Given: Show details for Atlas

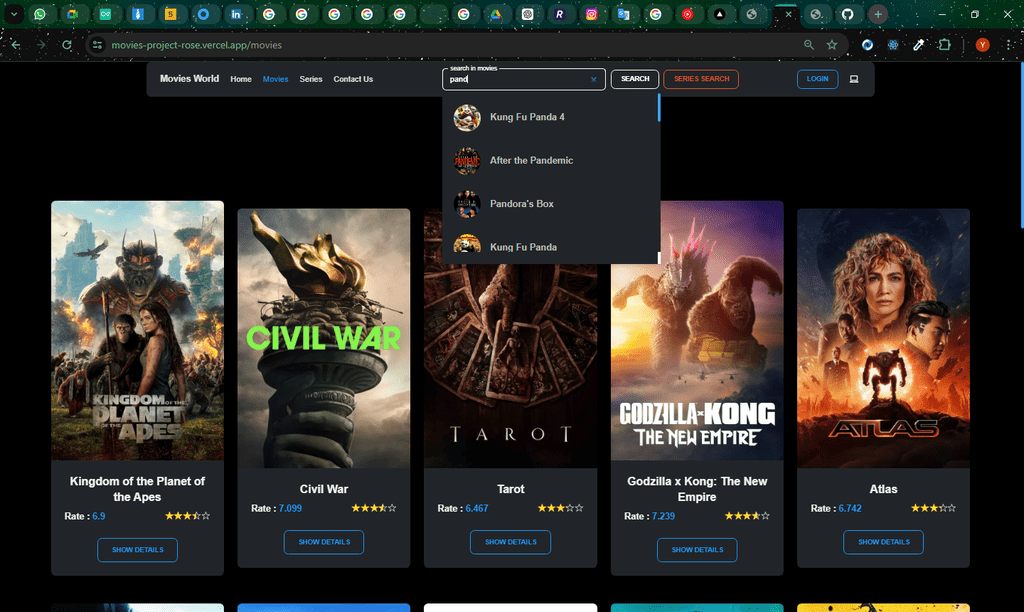Looking at the screenshot, I should pos(884,542).
